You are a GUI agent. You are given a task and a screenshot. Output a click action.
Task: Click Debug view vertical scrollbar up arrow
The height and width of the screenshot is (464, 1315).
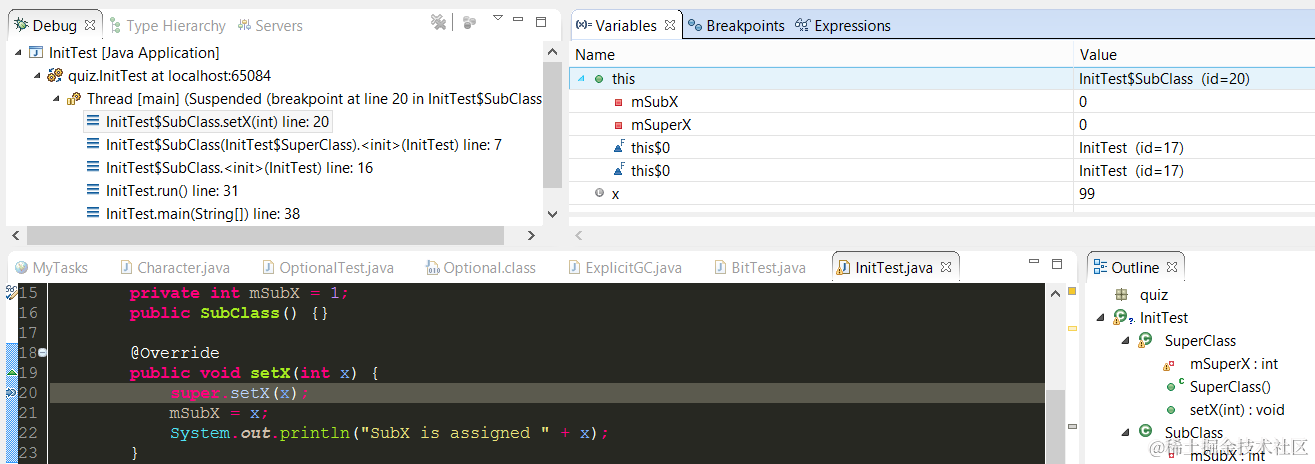click(x=552, y=50)
